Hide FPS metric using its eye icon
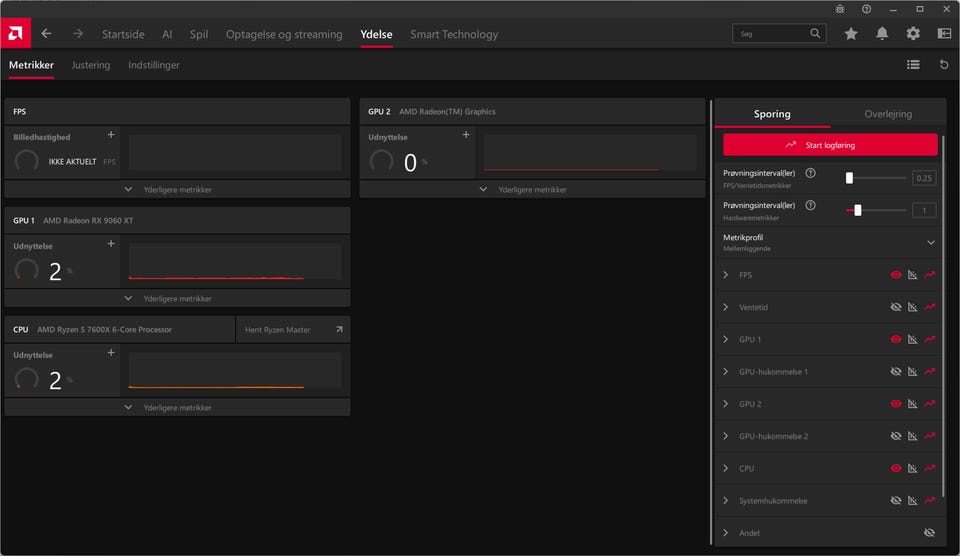This screenshot has width=960, height=556. tap(896, 275)
